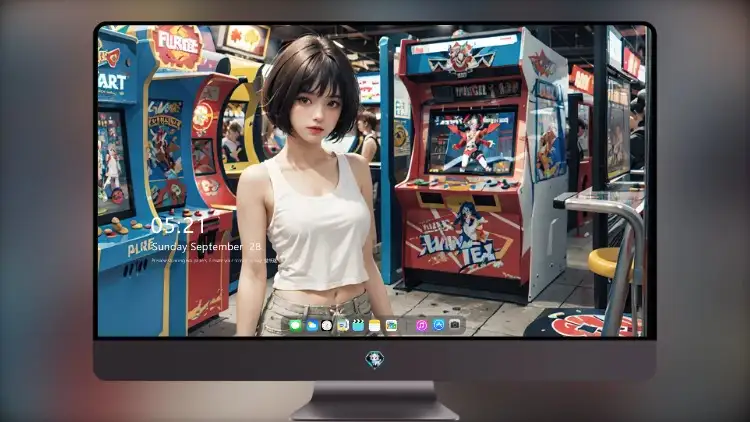Open the Keynote-style presentation icon in dock
The width and height of the screenshot is (750, 422).
point(342,326)
